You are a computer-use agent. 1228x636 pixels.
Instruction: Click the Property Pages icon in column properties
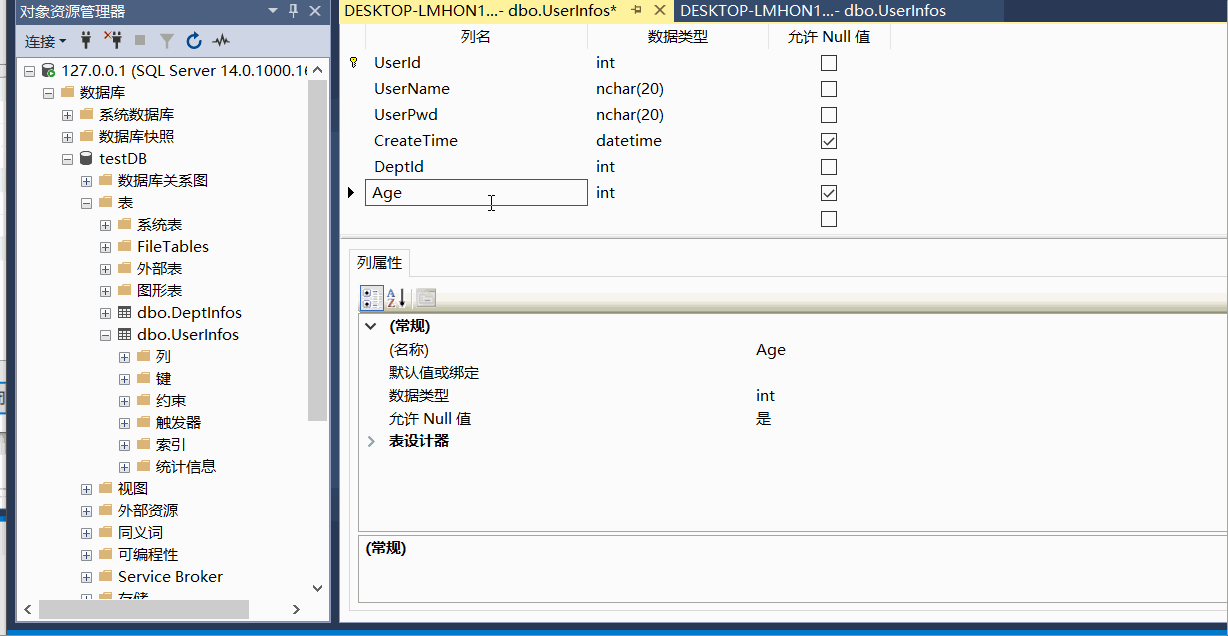pos(426,297)
